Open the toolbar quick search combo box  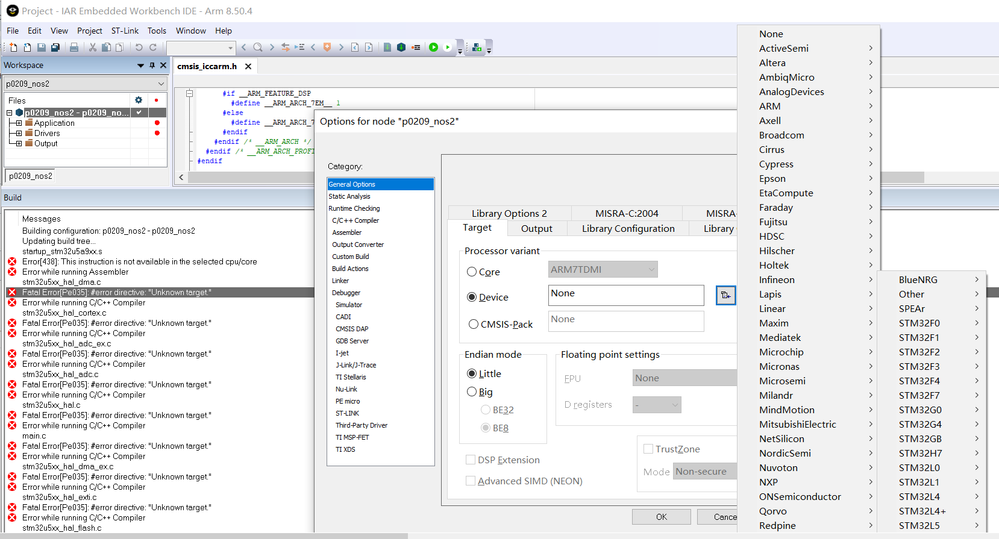click(201, 47)
